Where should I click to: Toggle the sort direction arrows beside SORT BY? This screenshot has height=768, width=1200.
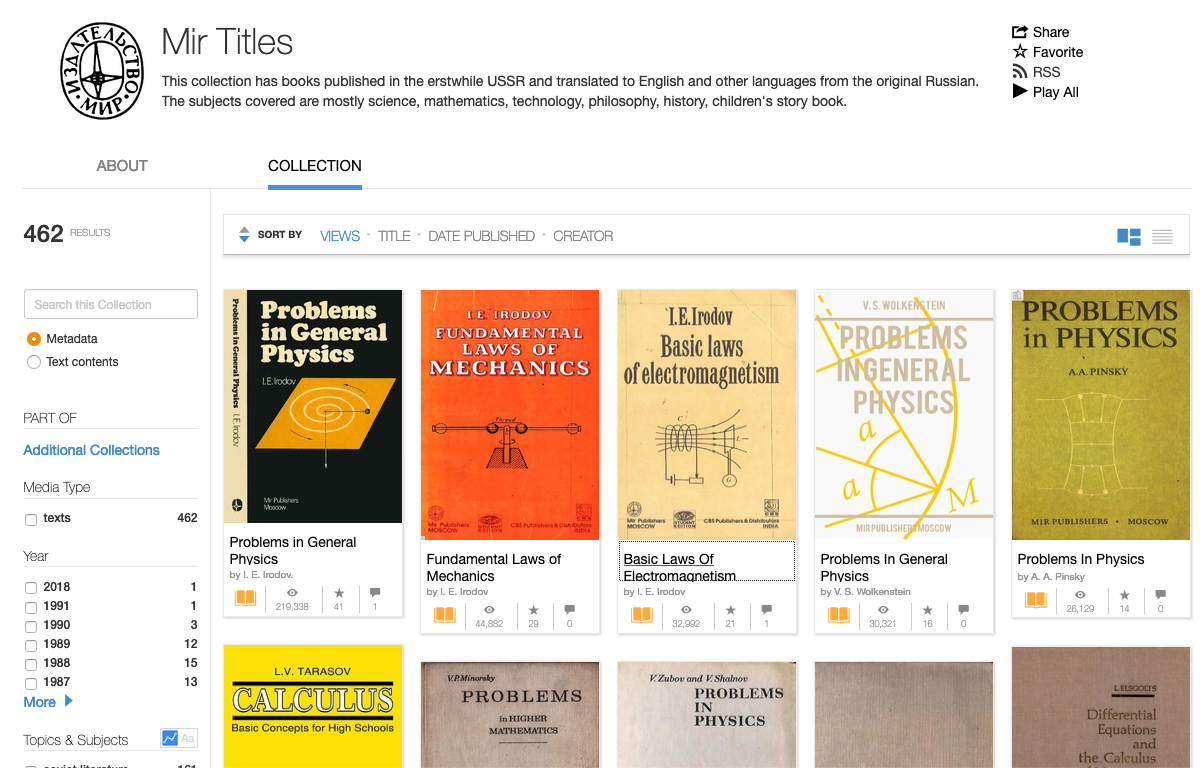(244, 234)
